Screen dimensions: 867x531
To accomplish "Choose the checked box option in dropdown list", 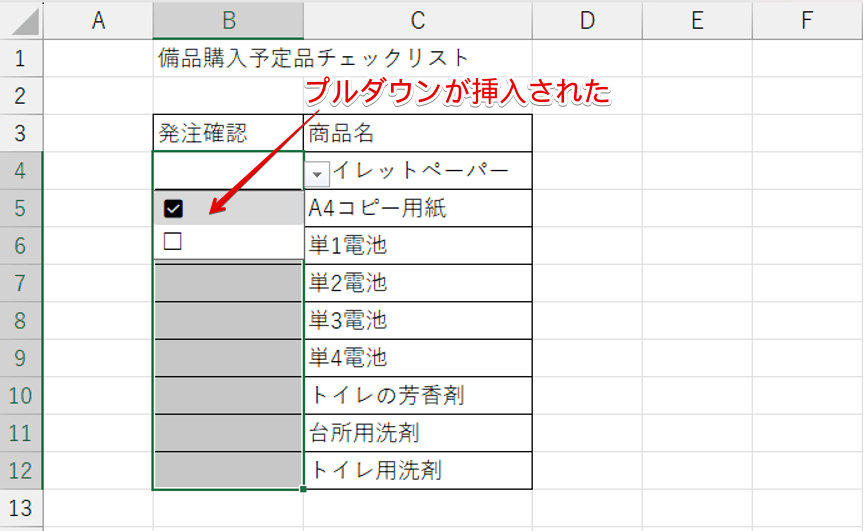I will click(x=173, y=208).
